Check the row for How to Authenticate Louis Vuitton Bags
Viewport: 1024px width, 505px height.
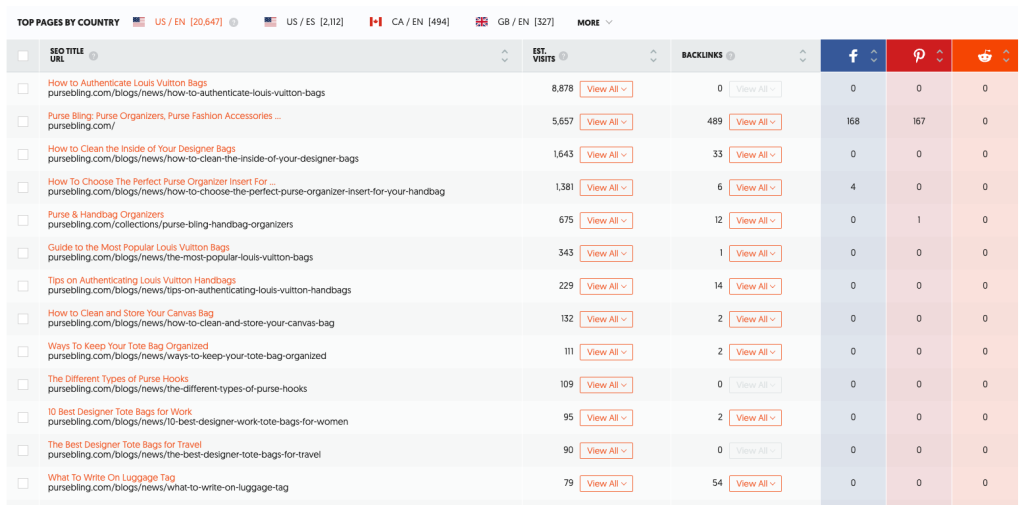tap(23, 89)
